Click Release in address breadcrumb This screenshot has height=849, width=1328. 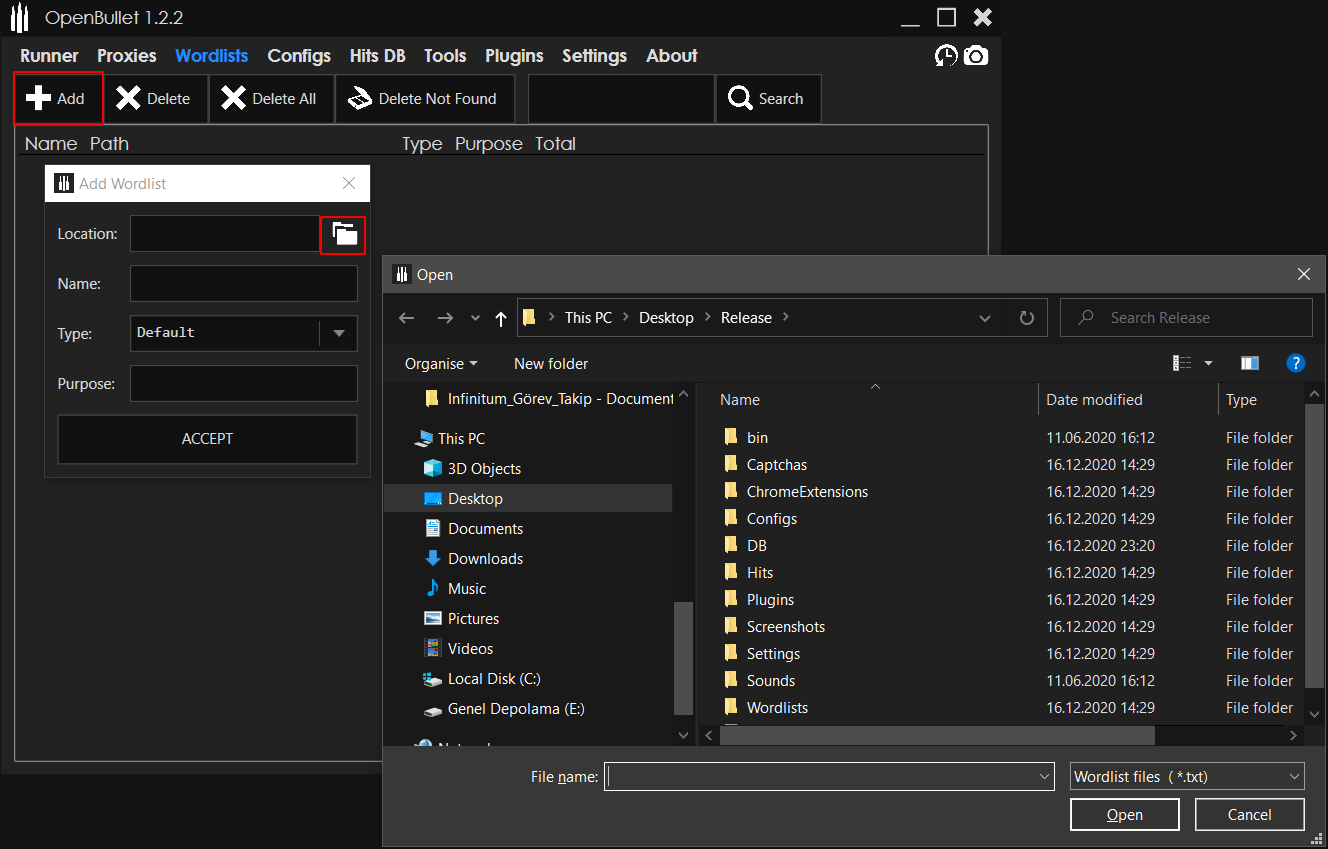pos(746,318)
